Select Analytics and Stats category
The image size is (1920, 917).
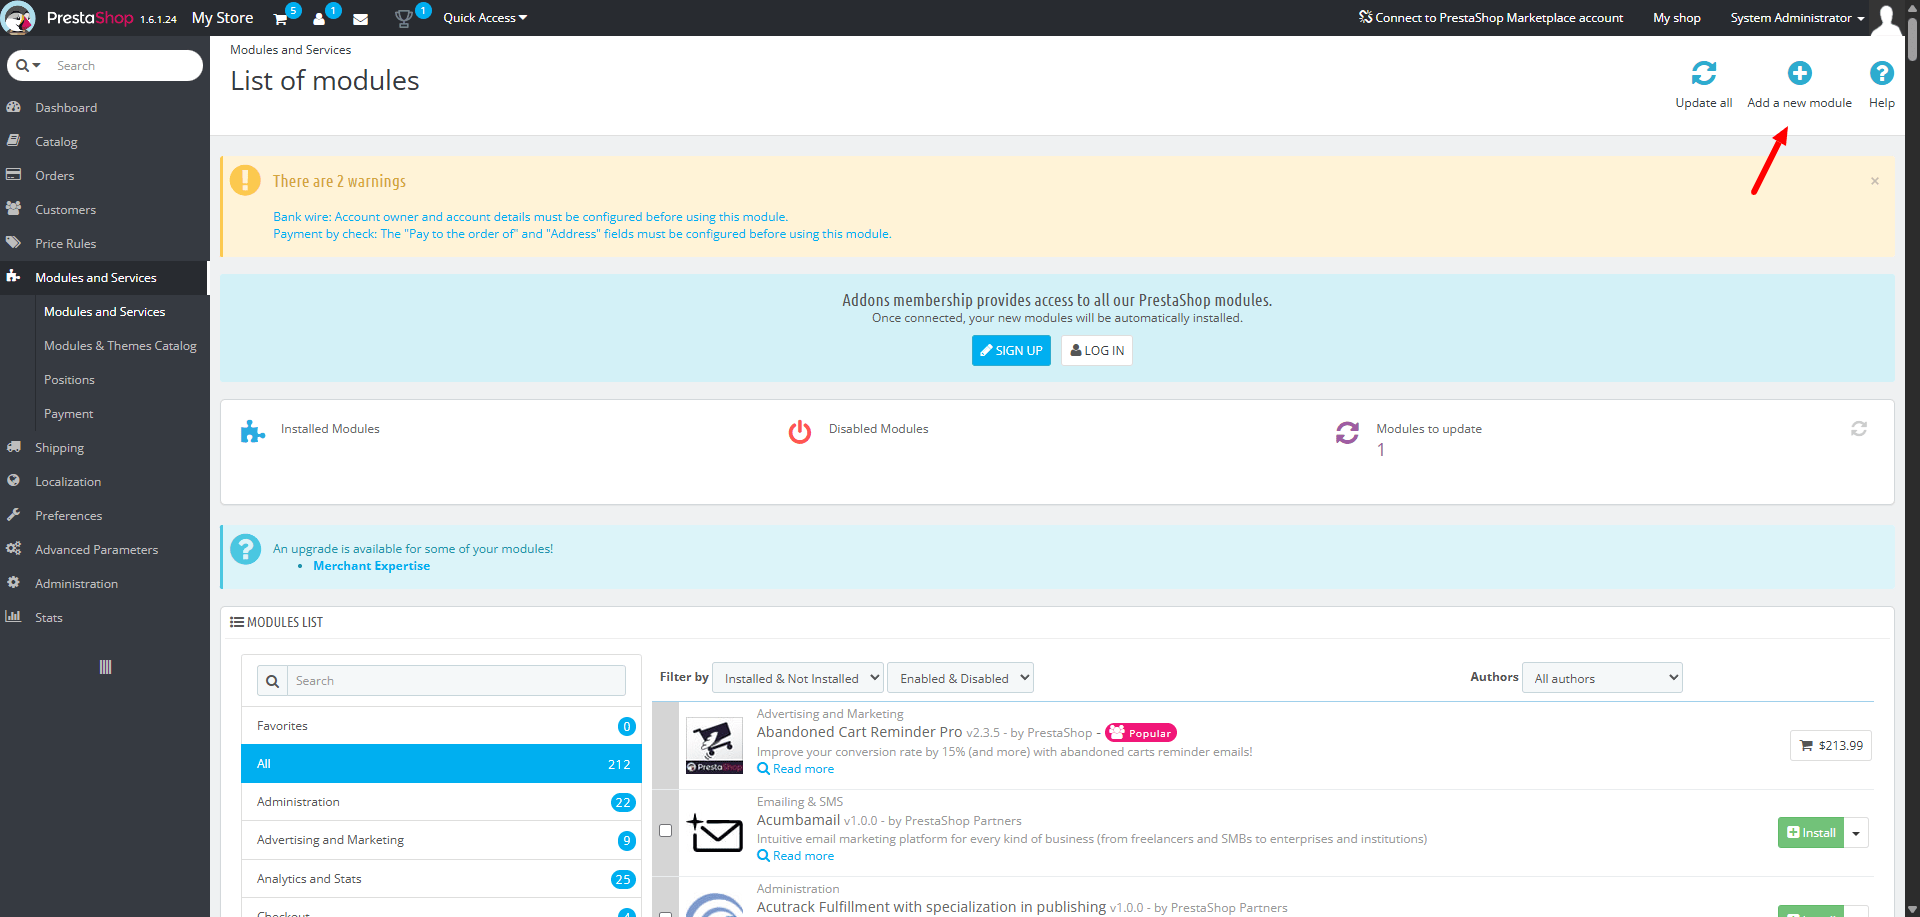(441, 879)
